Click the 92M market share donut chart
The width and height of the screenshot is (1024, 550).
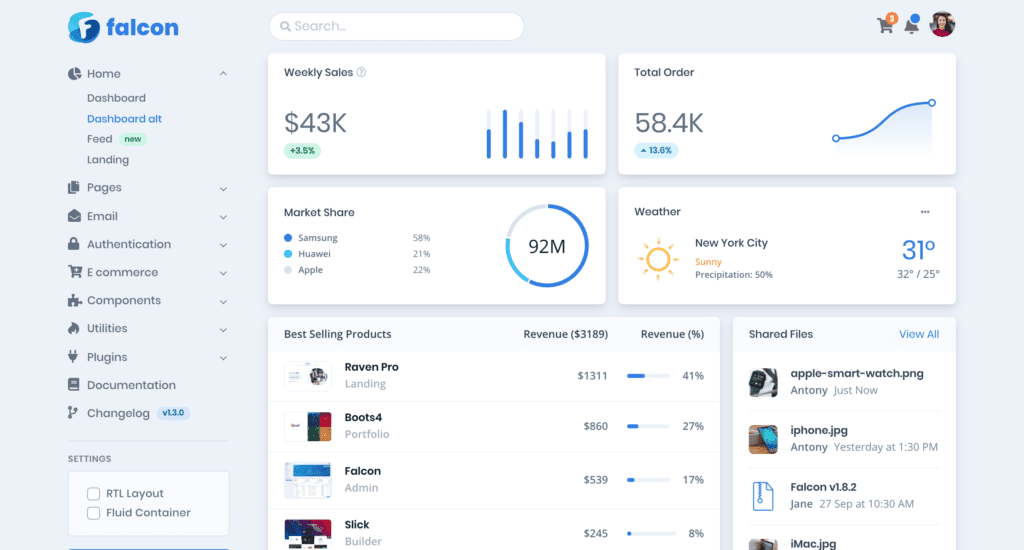point(547,246)
